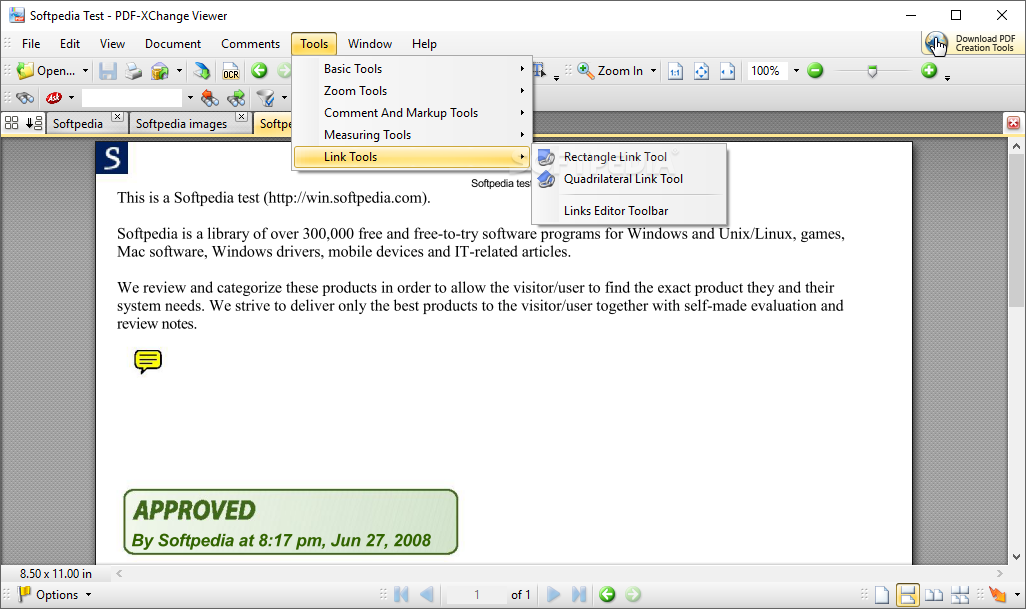Click the tab list arrow icon
The height and width of the screenshot is (609, 1026).
click(34, 123)
